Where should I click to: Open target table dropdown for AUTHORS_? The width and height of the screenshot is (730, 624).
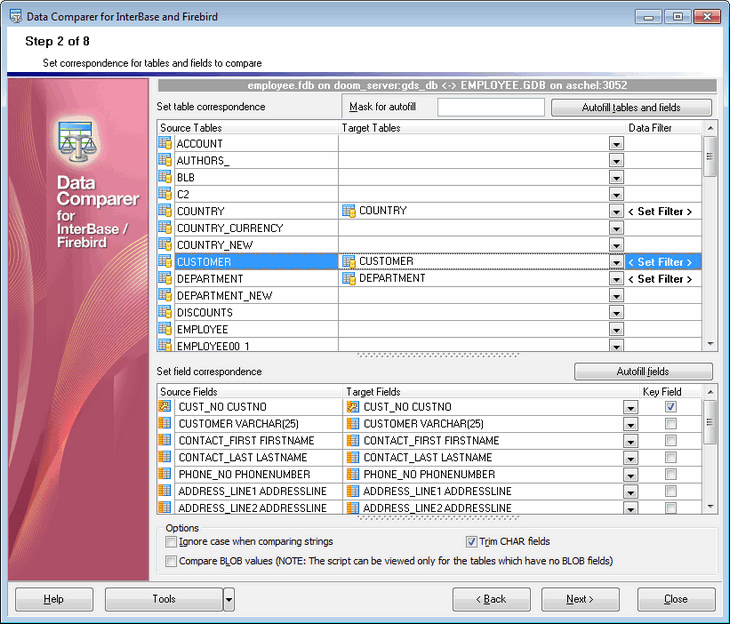616,161
